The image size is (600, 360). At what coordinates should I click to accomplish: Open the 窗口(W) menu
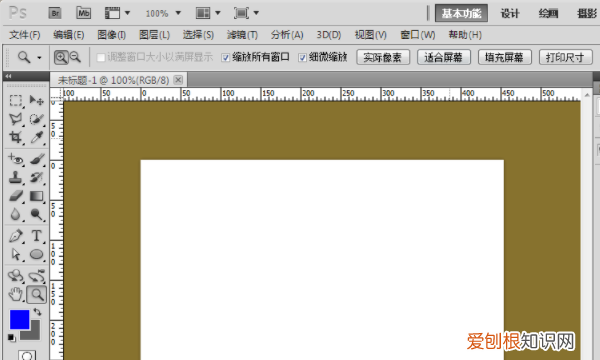pos(417,35)
